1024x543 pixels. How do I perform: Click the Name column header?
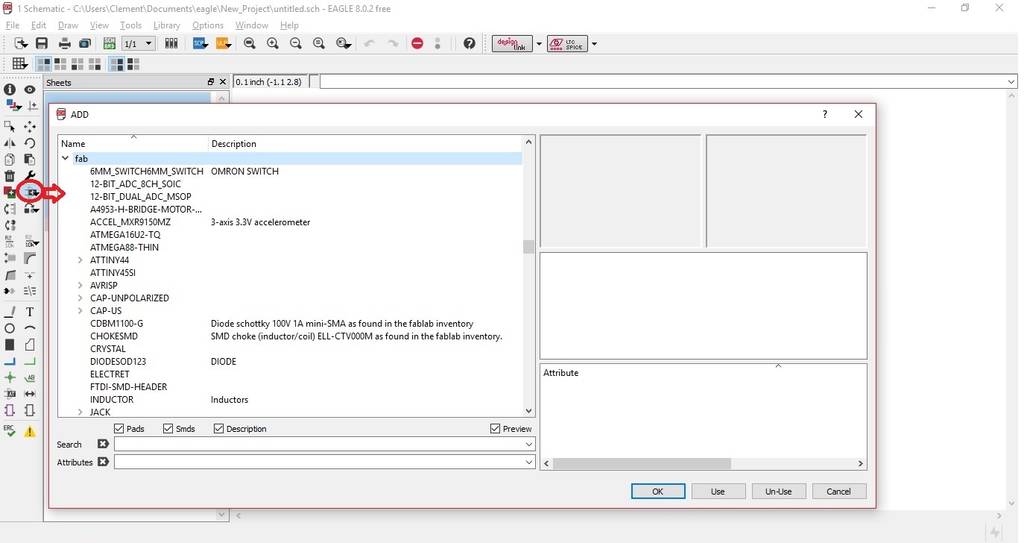[133, 144]
